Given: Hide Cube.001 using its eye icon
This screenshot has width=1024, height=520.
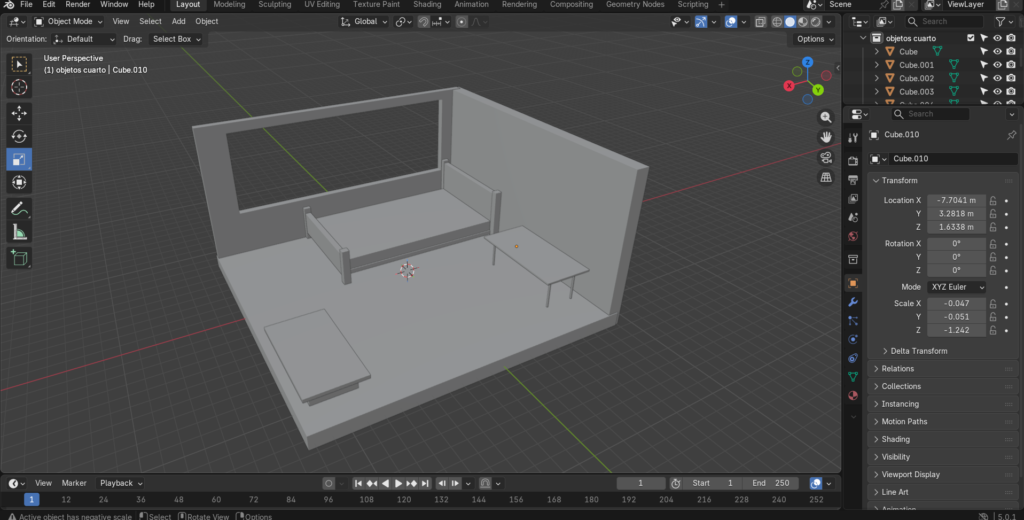Looking at the screenshot, I should (x=997, y=65).
